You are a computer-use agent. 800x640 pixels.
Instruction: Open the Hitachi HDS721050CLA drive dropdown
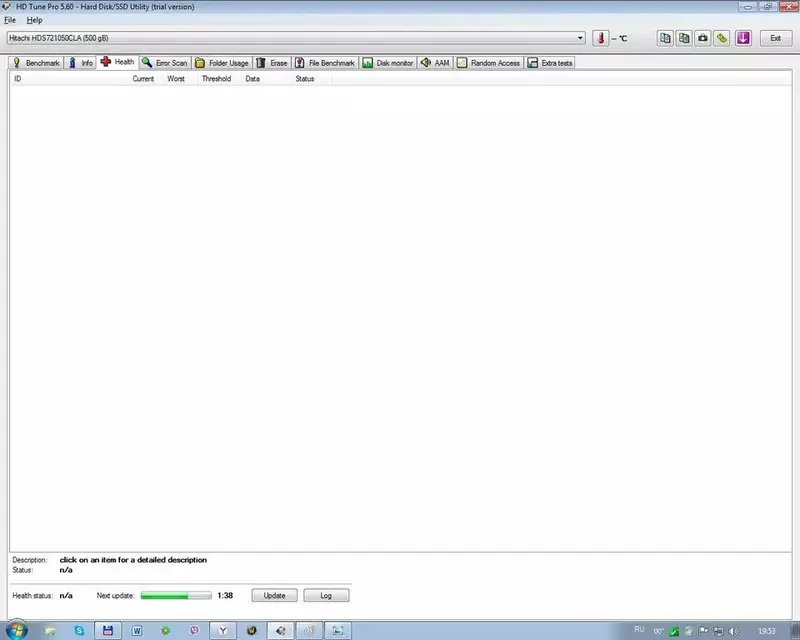[296, 38]
